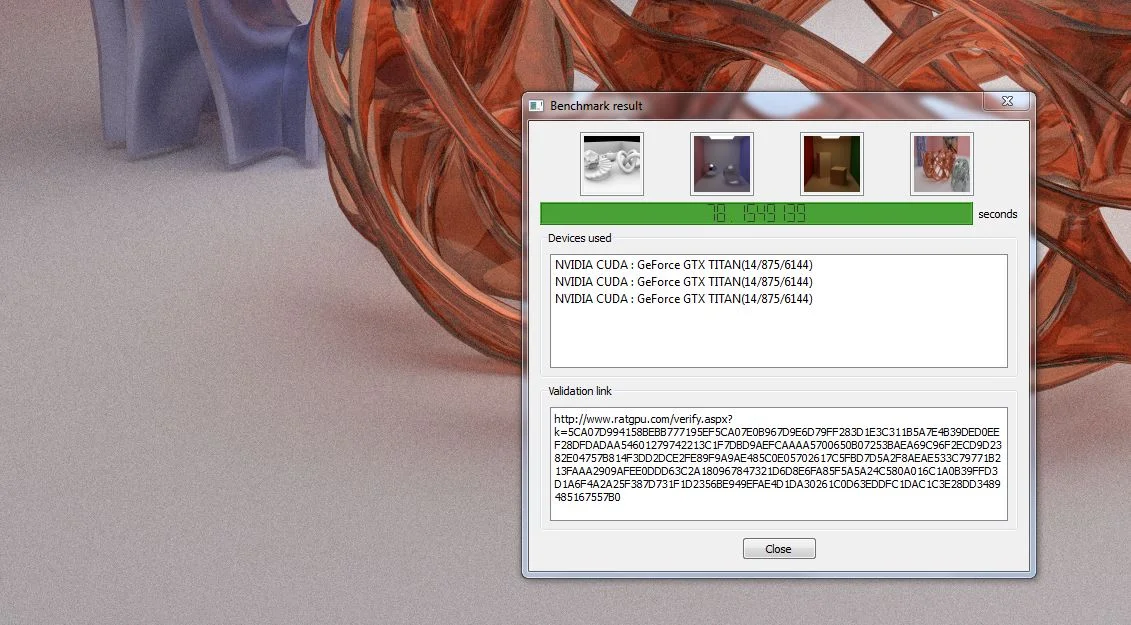The height and width of the screenshot is (625, 1131).
Task: Click the ratgpu.com verify URL text
Action: point(778,458)
